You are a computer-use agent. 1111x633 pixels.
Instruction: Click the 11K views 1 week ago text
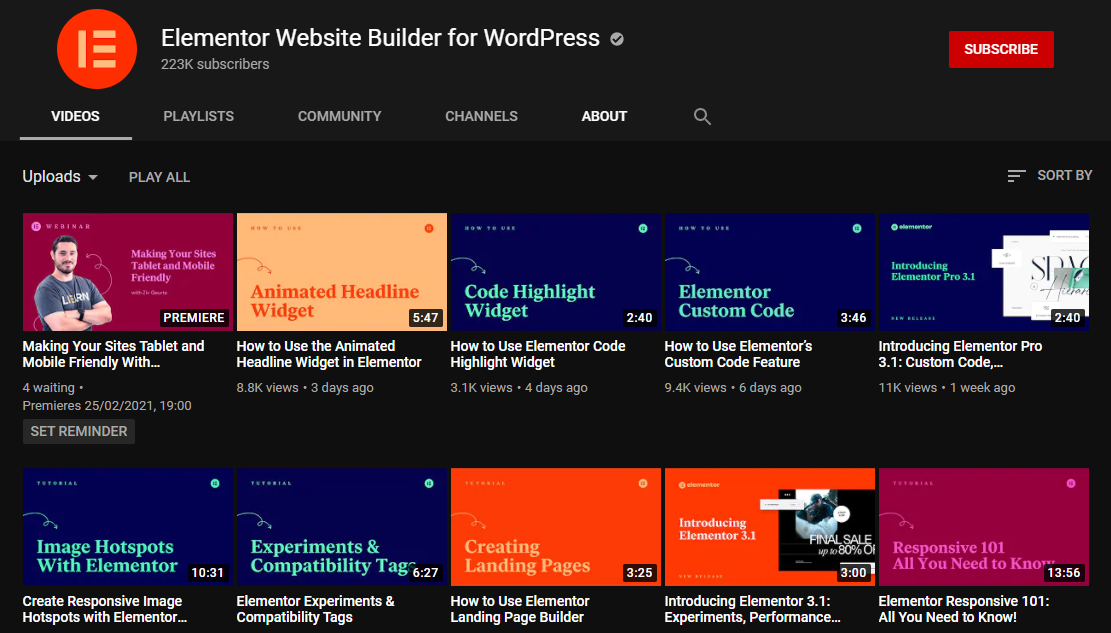pos(947,388)
